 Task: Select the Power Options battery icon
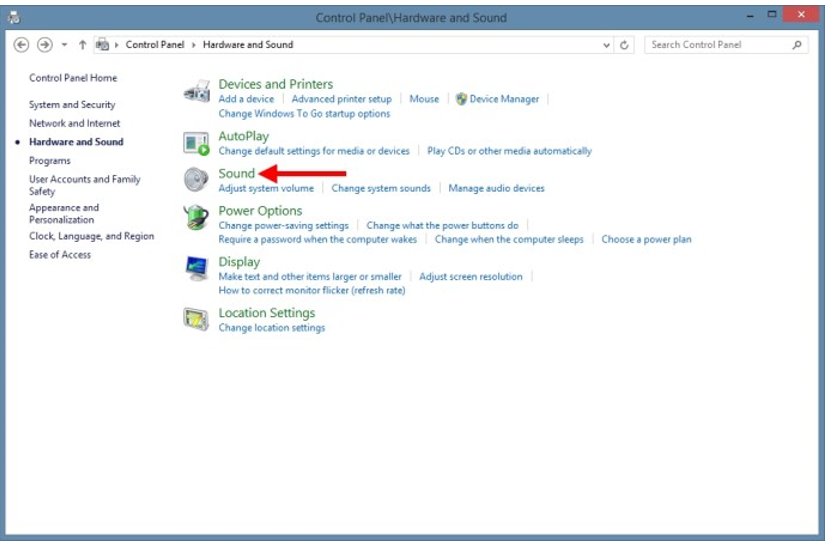pos(197,217)
